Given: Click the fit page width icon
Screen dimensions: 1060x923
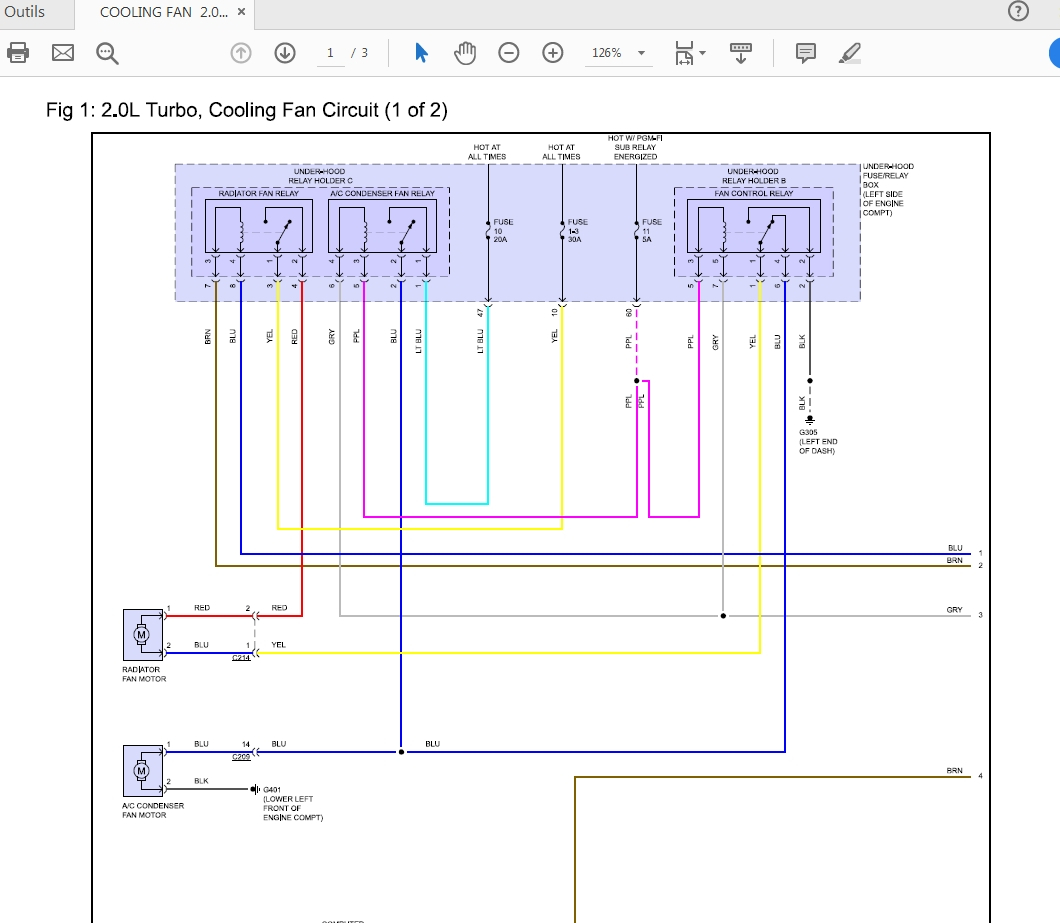Looking at the screenshot, I should [683, 53].
